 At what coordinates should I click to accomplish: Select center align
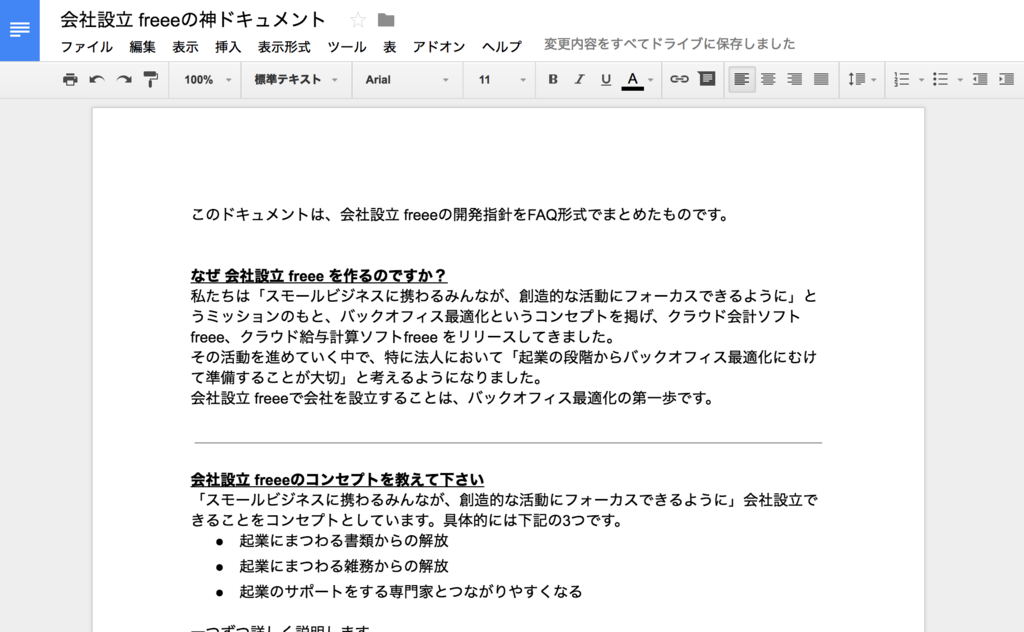[x=768, y=80]
